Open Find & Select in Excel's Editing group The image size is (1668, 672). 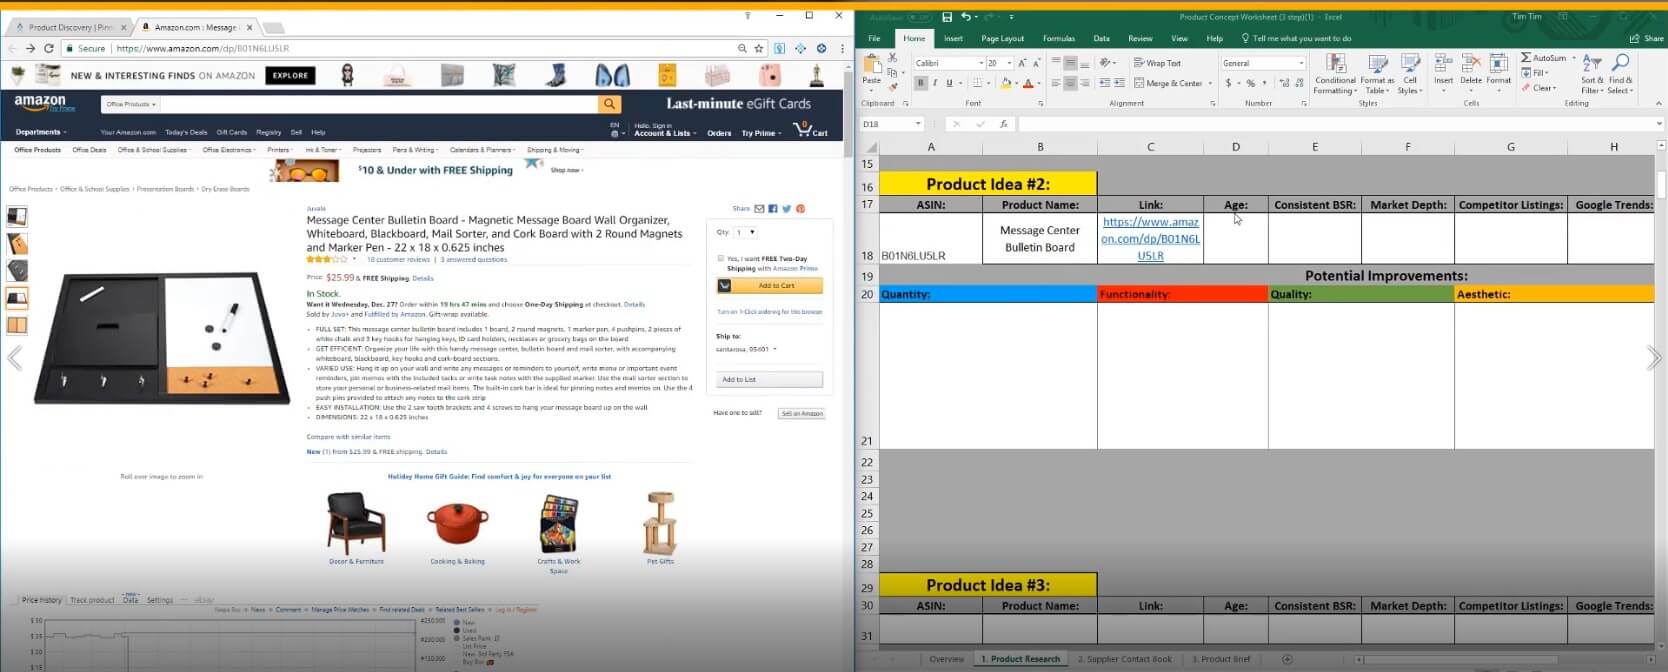coord(1620,74)
